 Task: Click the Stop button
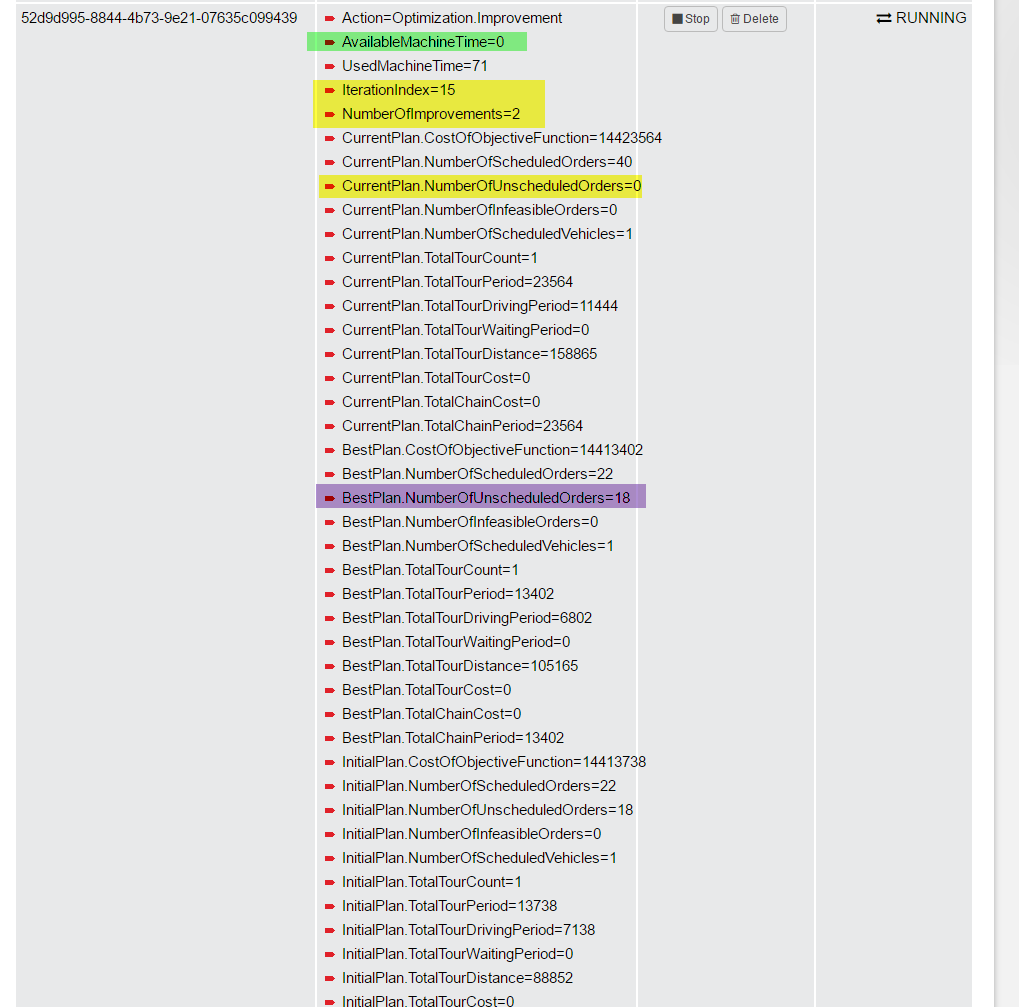[x=690, y=19]
